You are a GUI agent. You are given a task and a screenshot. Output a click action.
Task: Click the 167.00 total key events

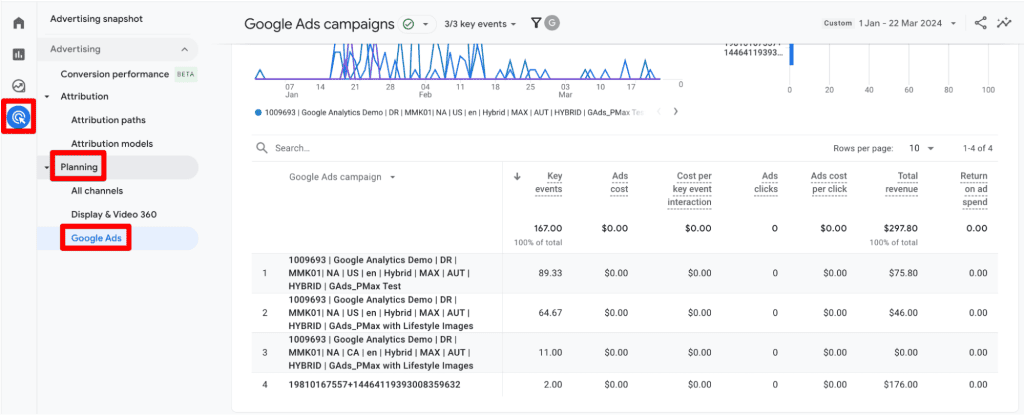(548, 229)
